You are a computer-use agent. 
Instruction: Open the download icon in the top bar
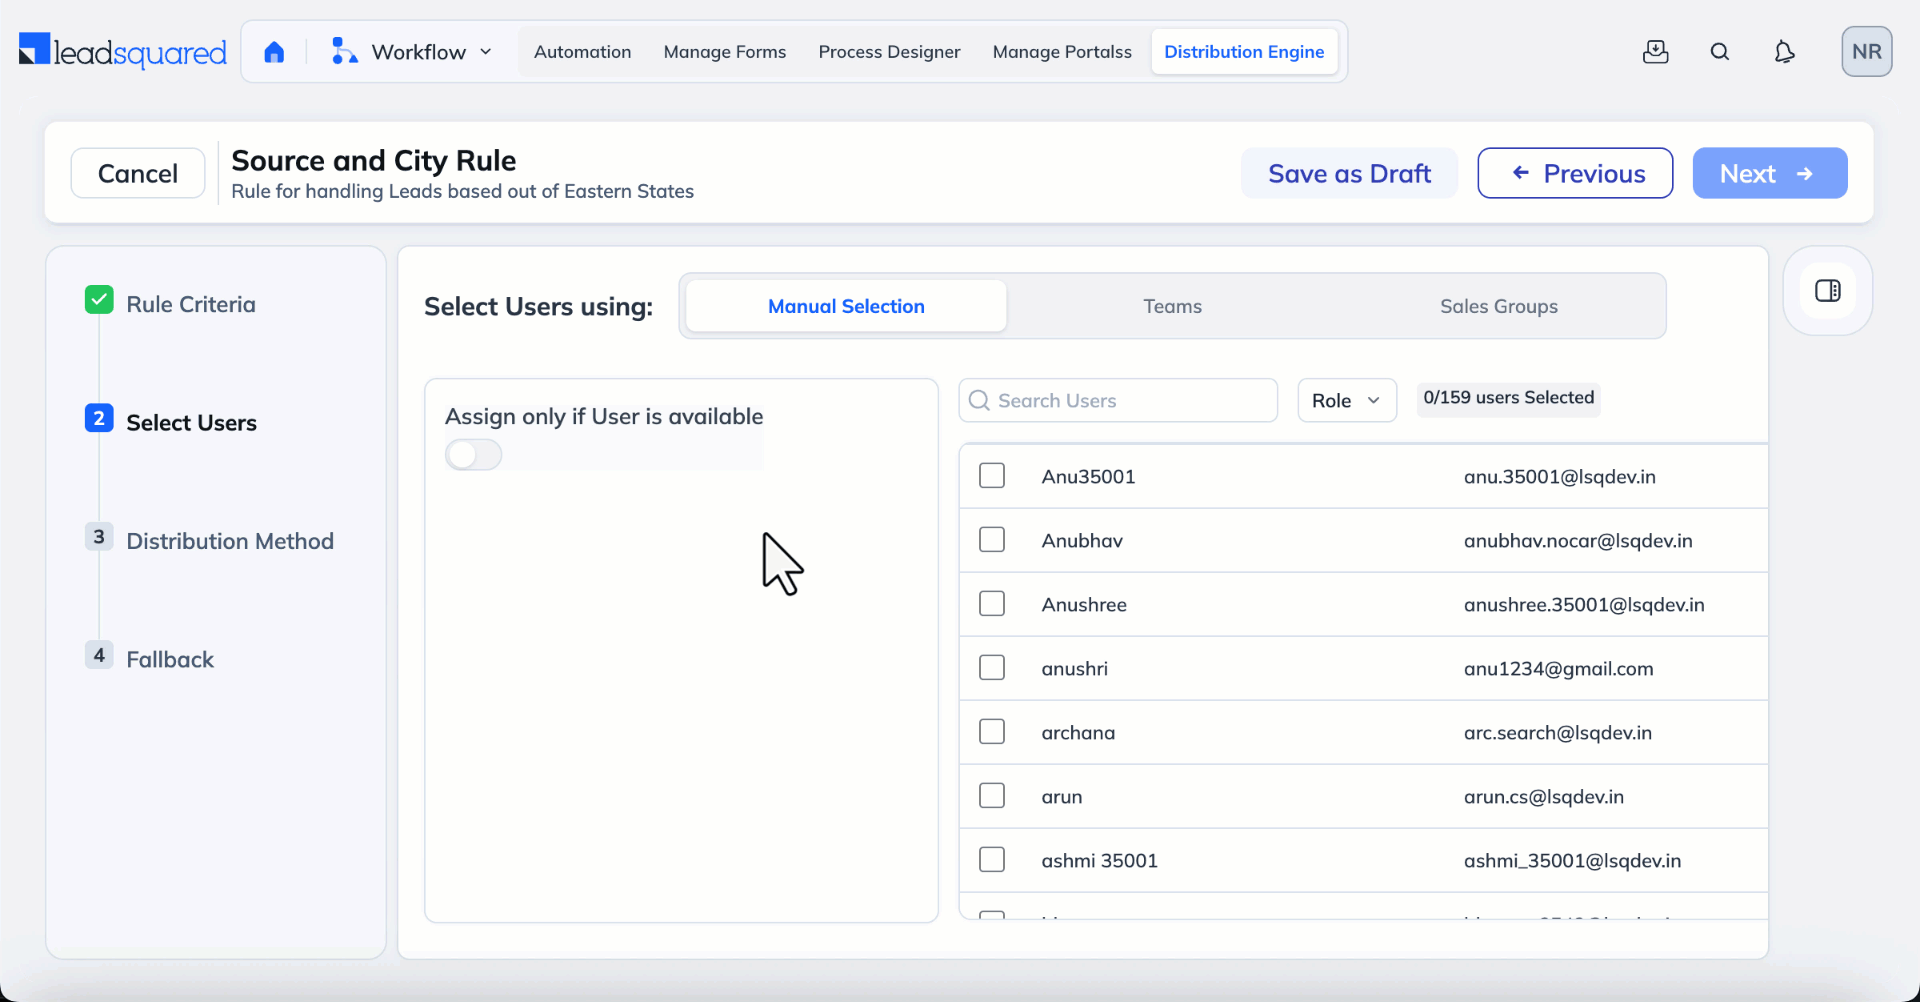pos(1656,51)
